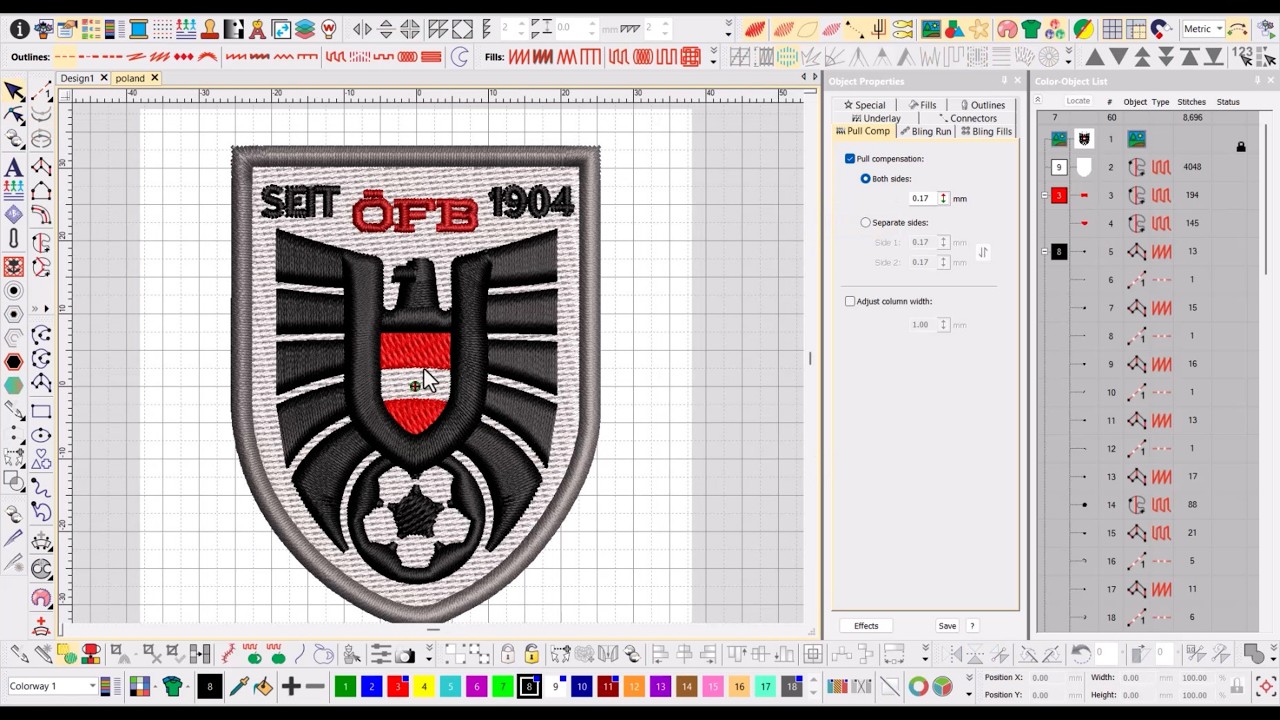Open the Outlines properties tab
Viewport: 1280px width, 720px height.
[x=982, y=105]
